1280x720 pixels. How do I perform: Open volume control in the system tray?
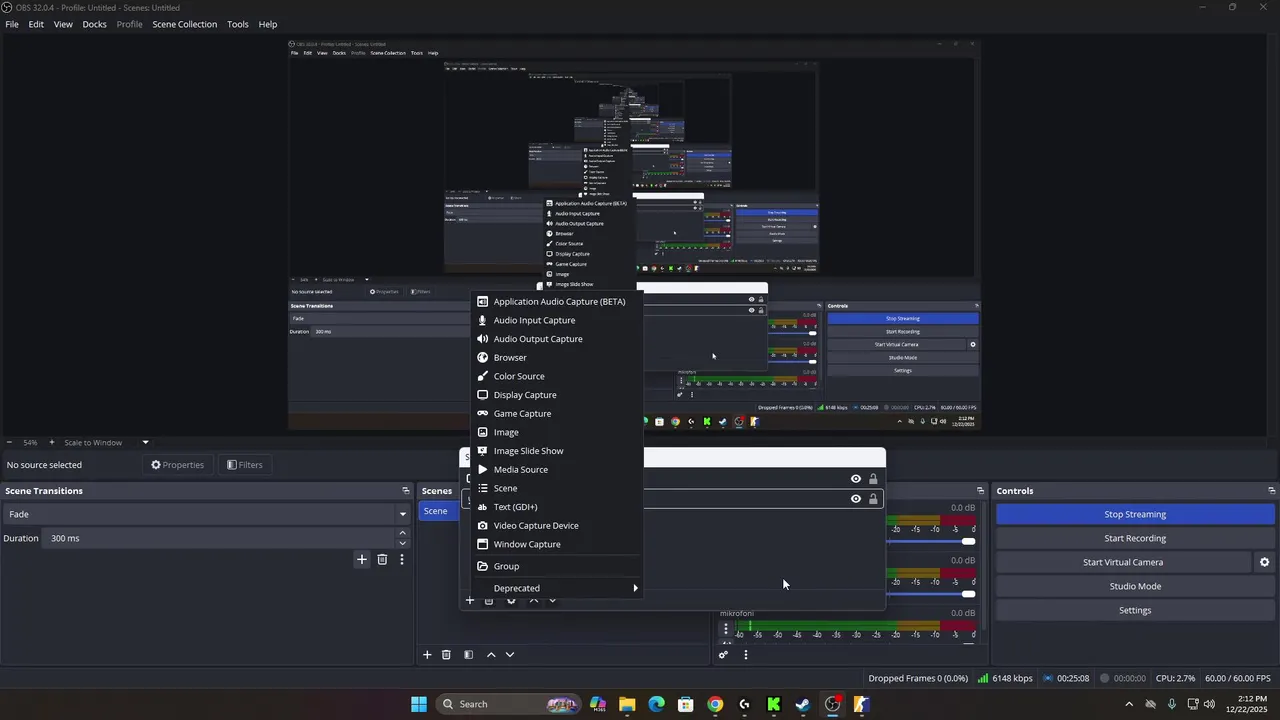click(1209, 704)
